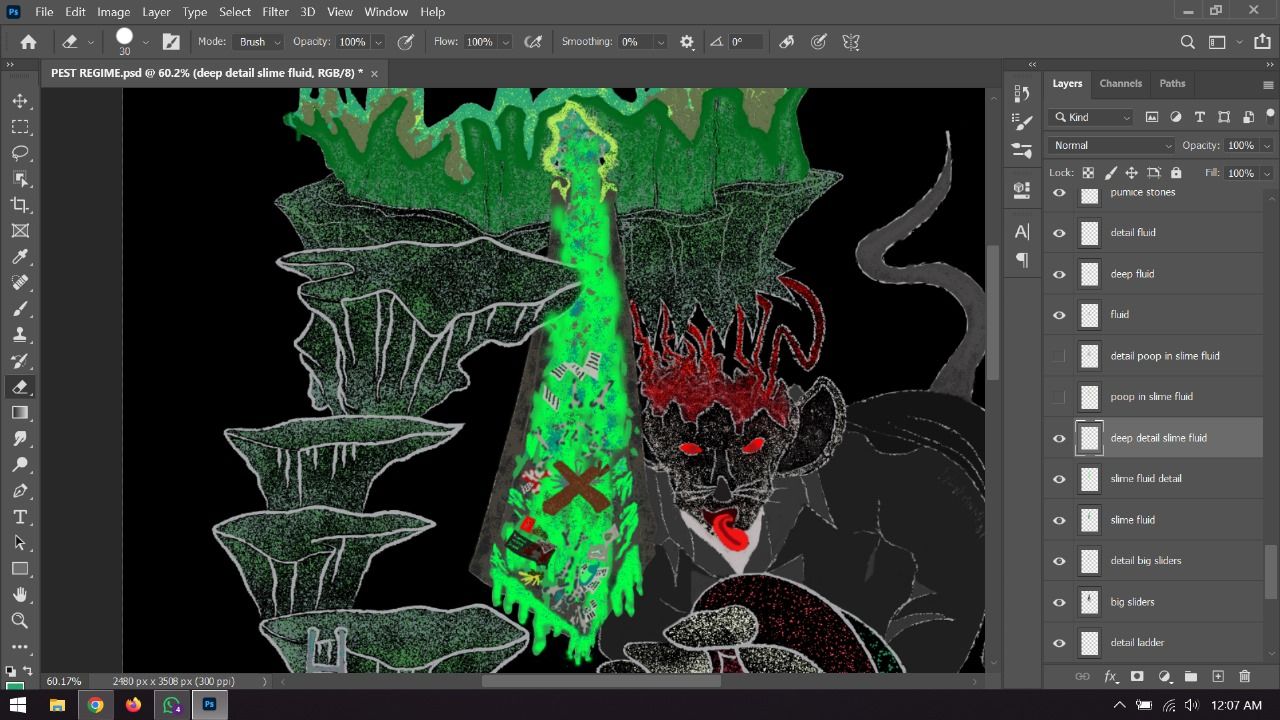1280x720 pixels.
Task: Select the Lasso tool
Action: point(19,153)
